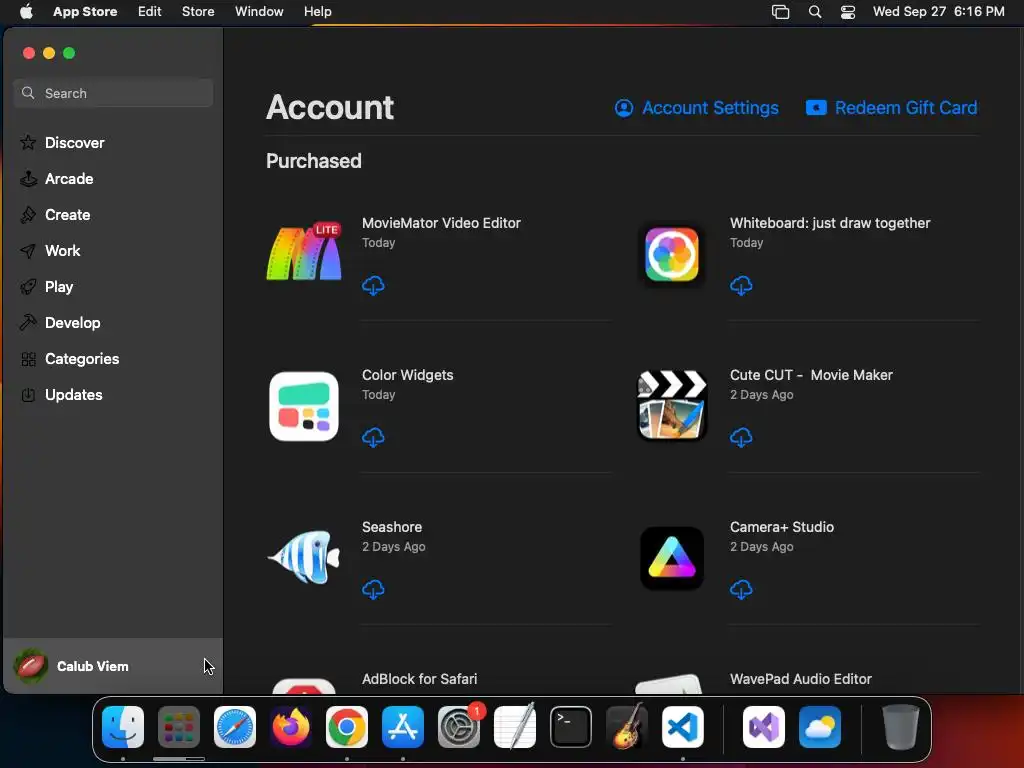Browse Categories in the sidebar
1024x768 pixels.
point(113,359)
